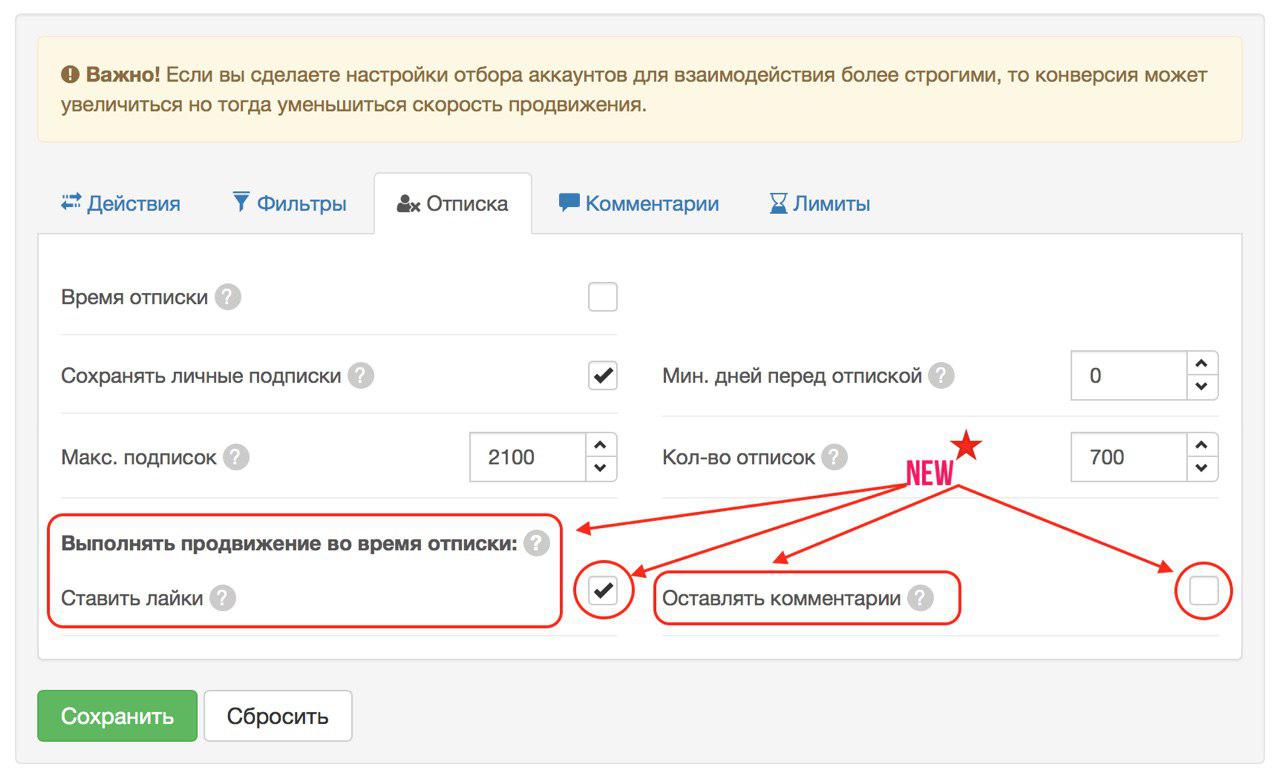Click help icon beside Оставлять комментарии
Viewport: 1280px width, 779px height.
920,599
